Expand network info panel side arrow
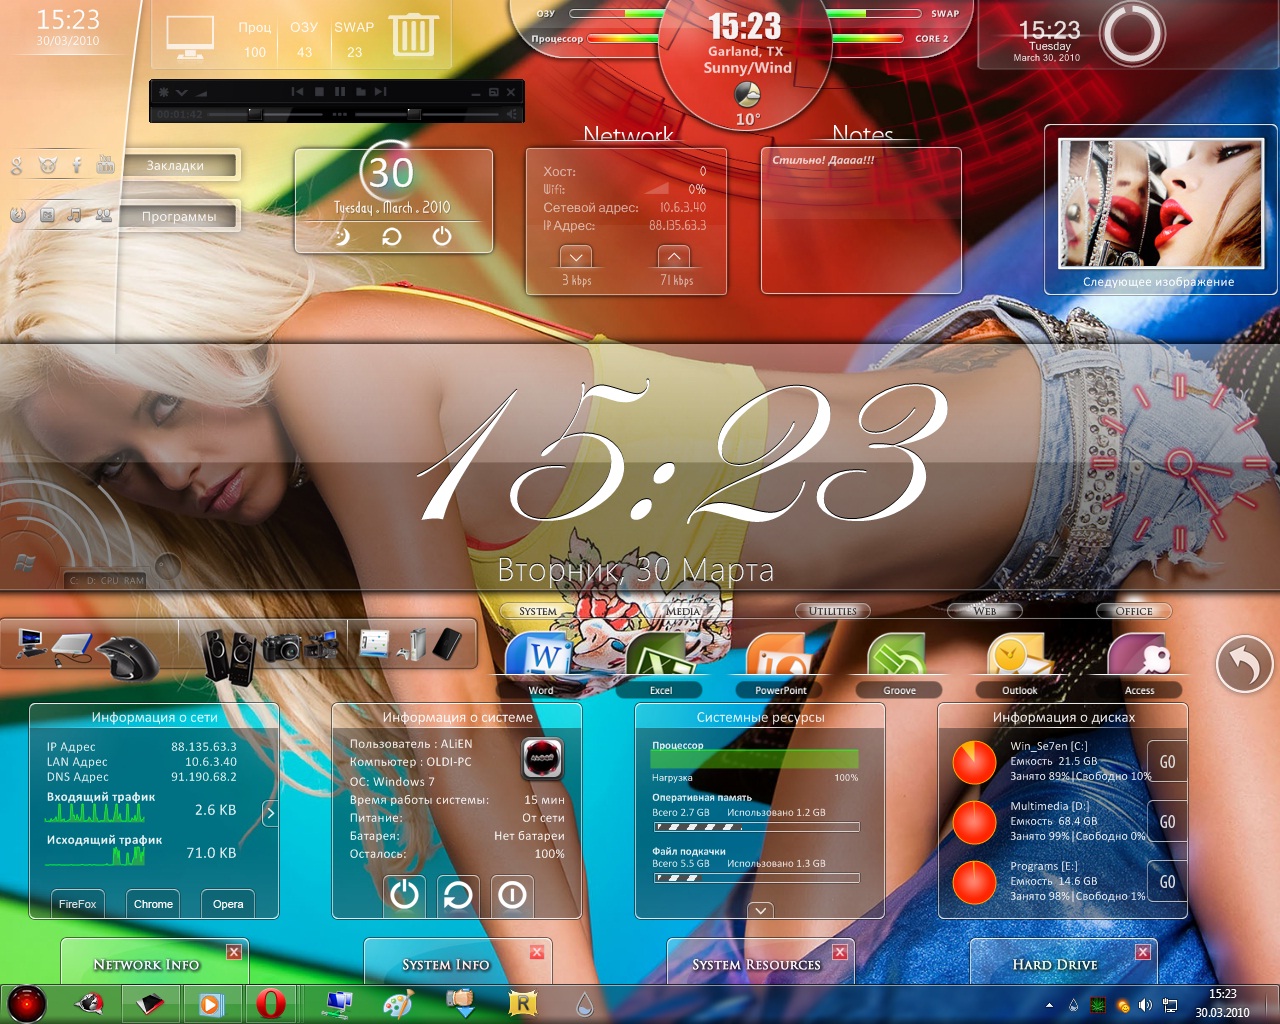Screen dimensions: 1280x1024 [x=270, y=813]
